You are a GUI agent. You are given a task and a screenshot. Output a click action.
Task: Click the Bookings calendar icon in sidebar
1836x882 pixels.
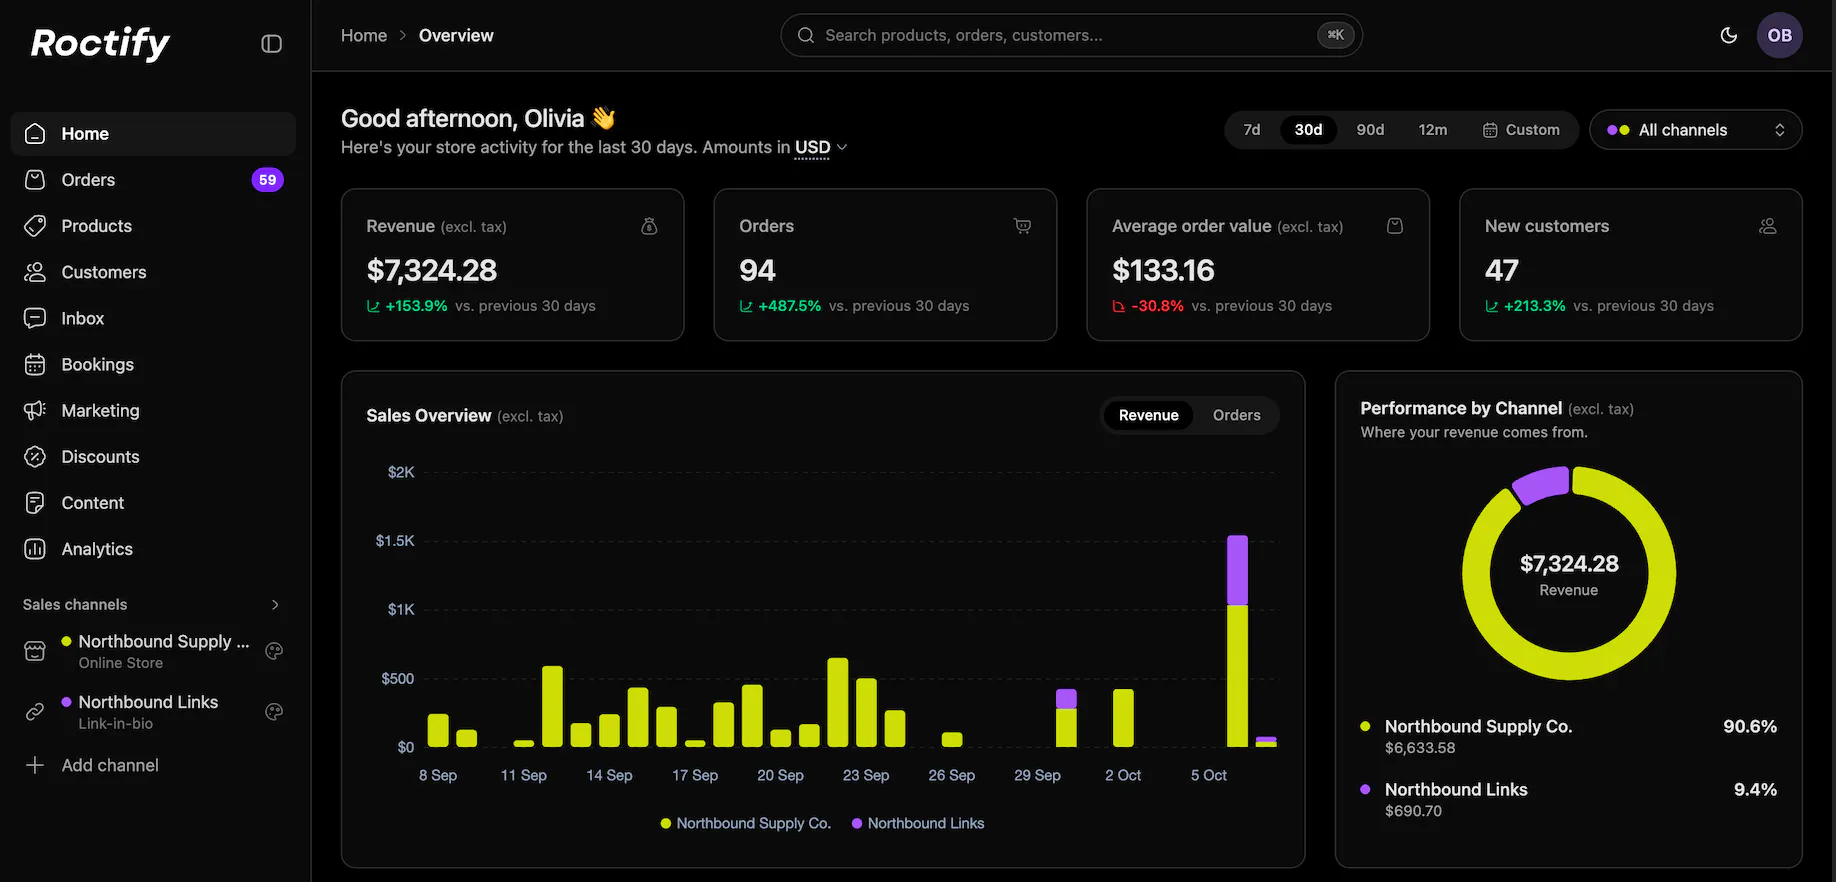(35, 365)
